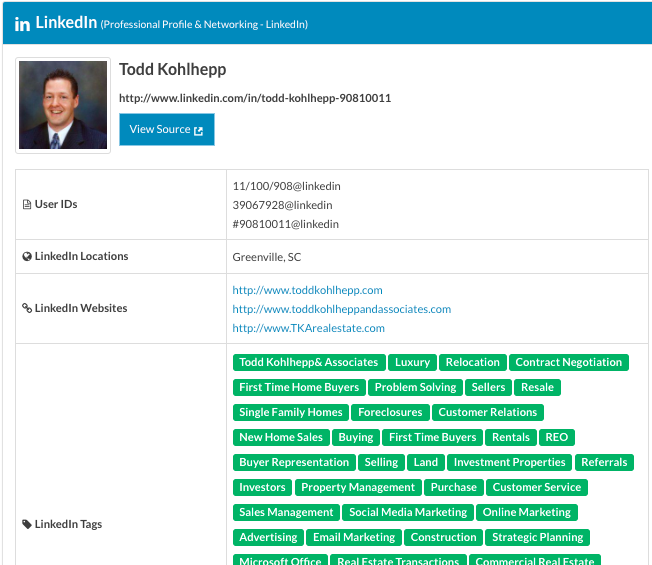Select the Selling tag
Image resolution: width=652 pixels, height=565 pixels.
point(381,462)
